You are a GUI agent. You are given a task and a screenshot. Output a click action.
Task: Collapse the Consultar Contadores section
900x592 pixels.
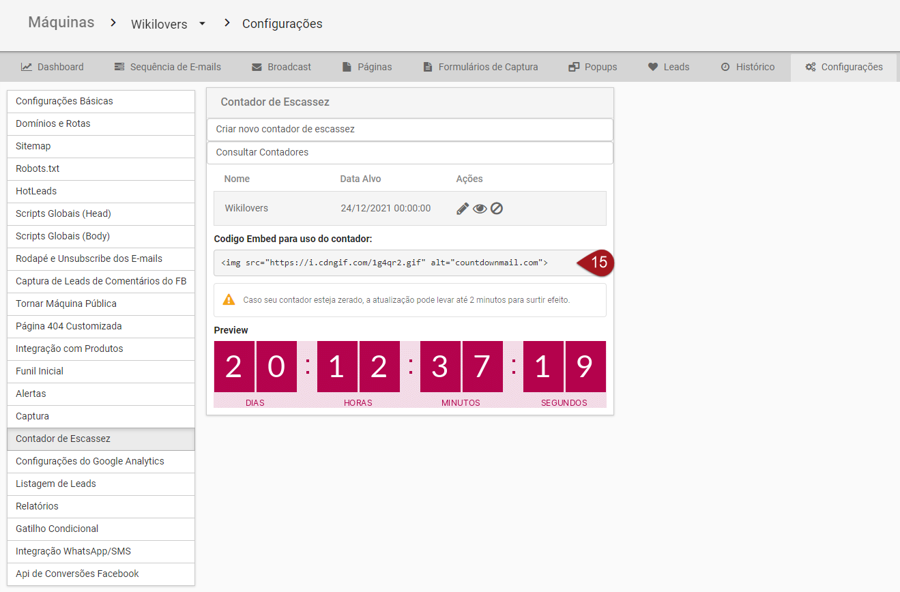[x=409, y=152]
